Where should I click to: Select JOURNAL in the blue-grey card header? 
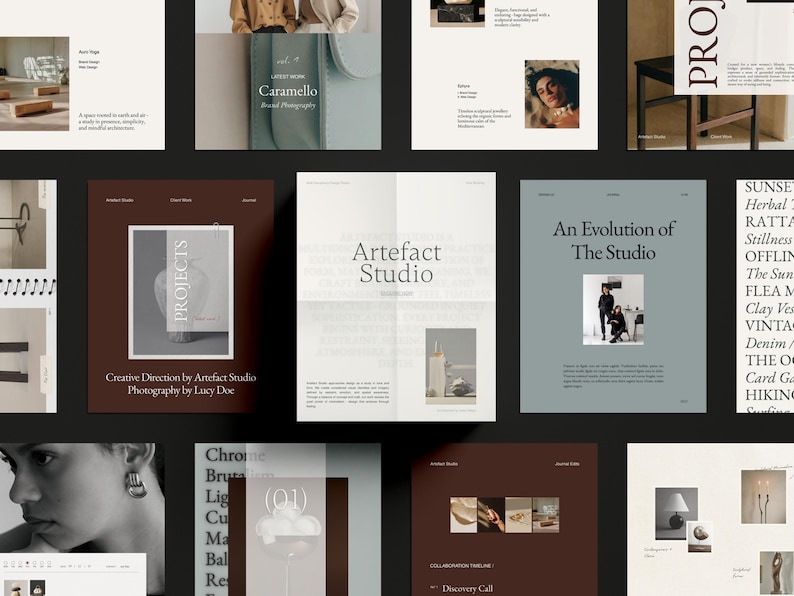(x=613, y=194)
